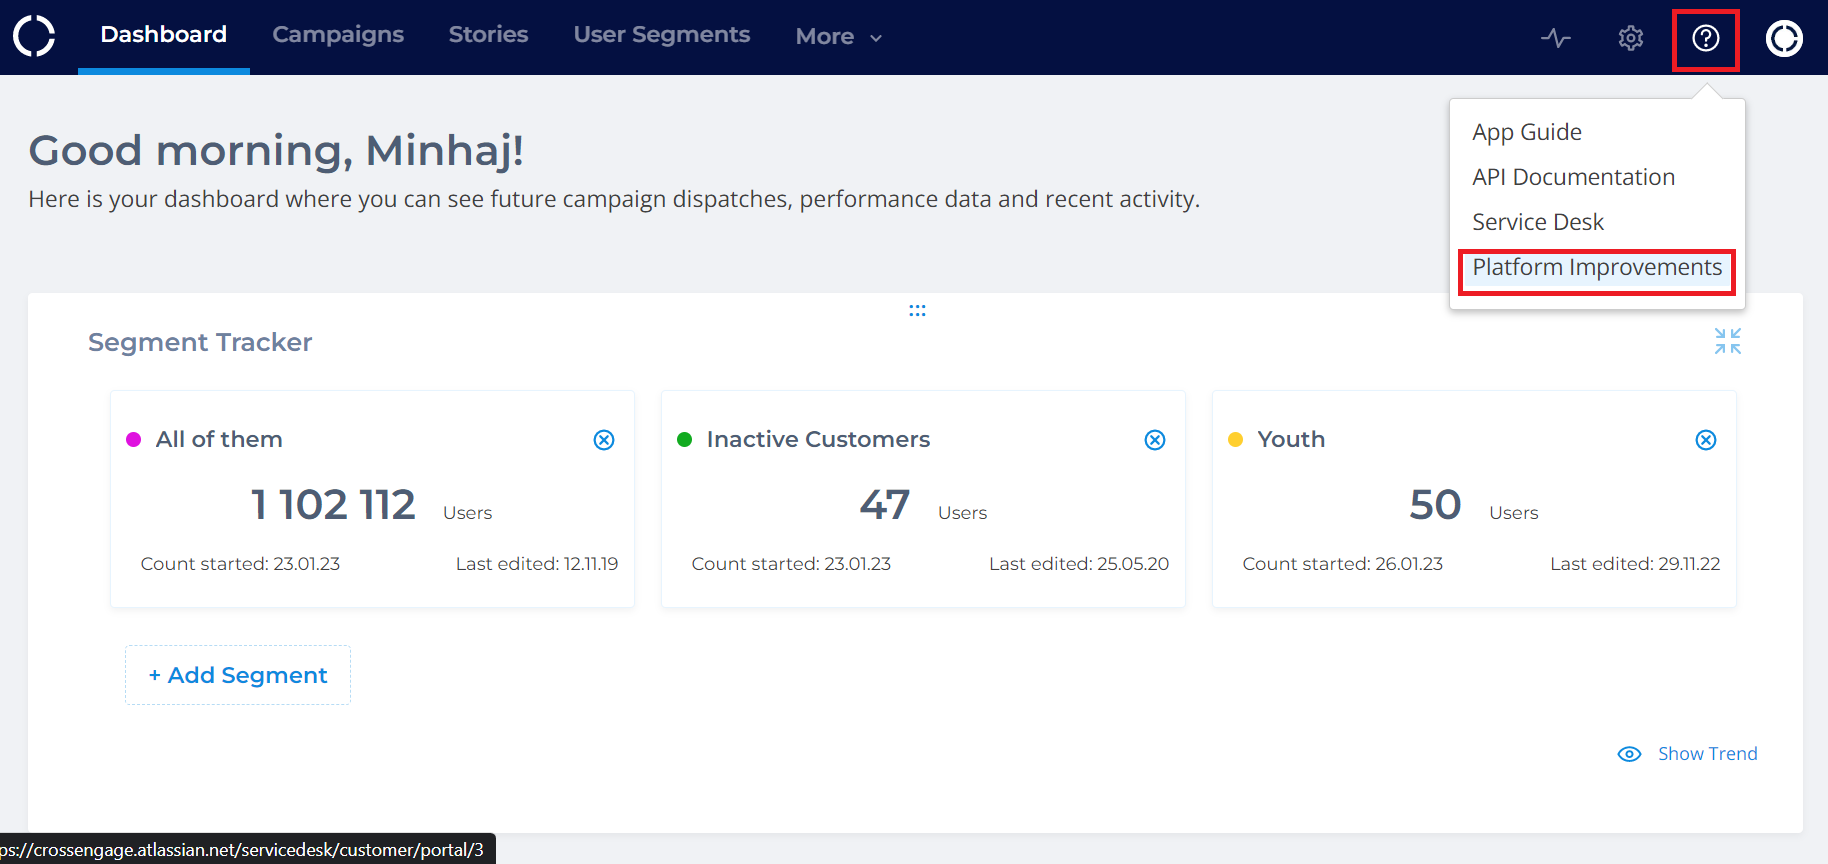1828x864 pixels.
Task: Switch to the Dashboard tab
Action: click(164, 34)
